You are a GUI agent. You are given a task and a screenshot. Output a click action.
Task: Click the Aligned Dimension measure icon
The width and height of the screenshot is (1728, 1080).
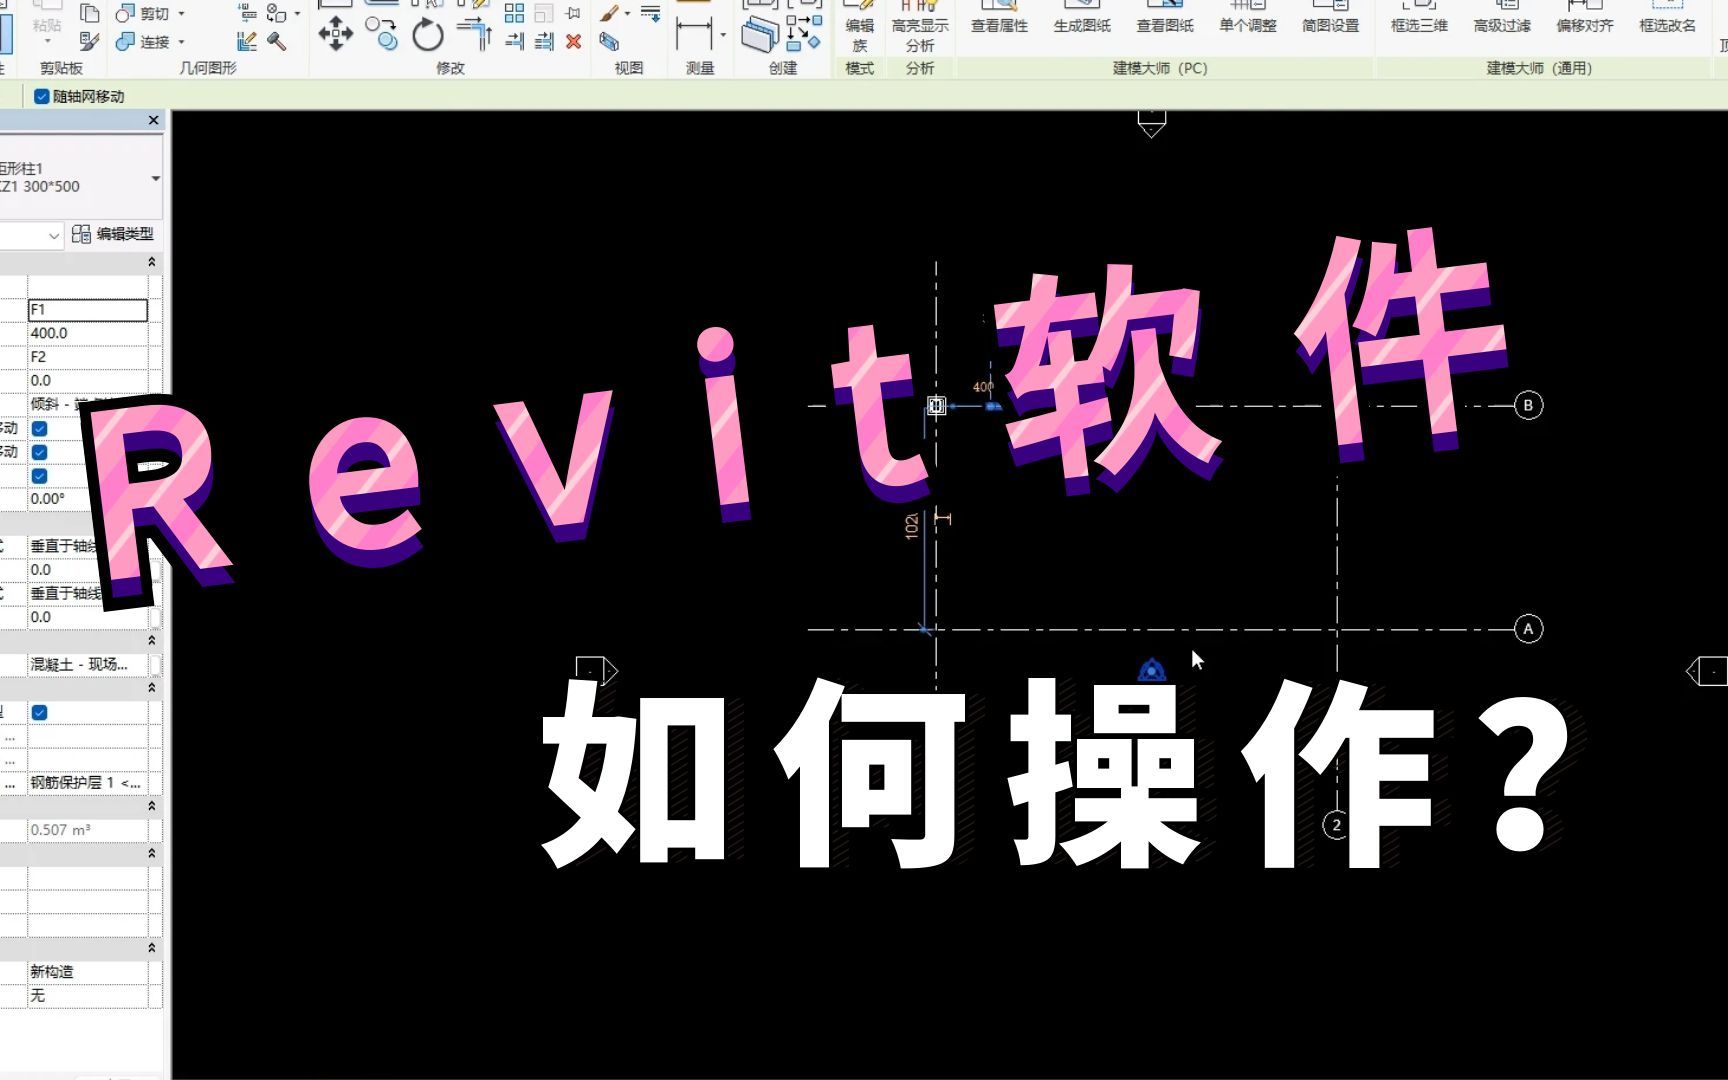[693, 33]
